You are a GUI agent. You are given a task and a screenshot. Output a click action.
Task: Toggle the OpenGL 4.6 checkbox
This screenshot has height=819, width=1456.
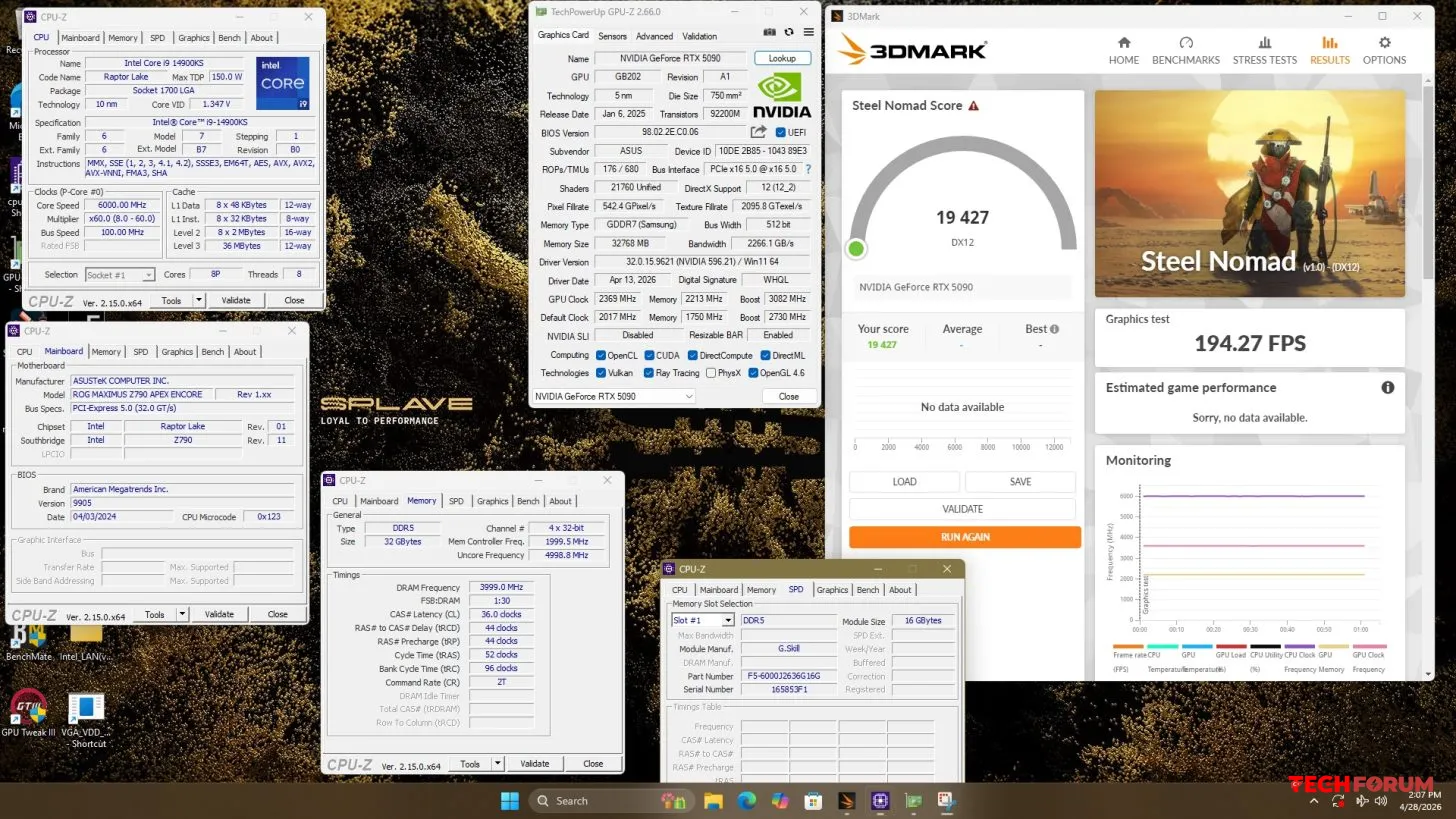pos(753,373)
